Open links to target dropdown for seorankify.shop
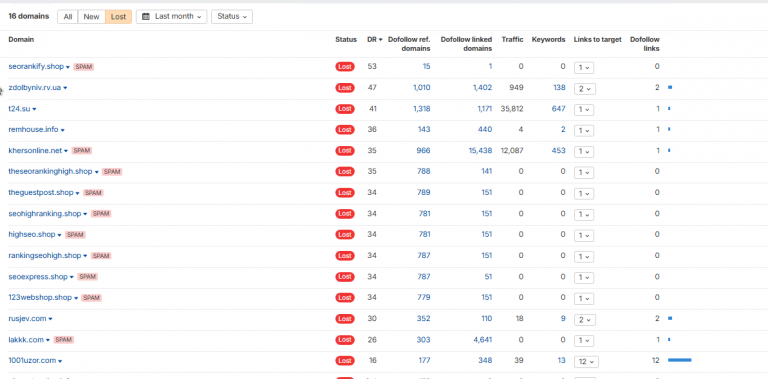Viewport: 768px width, 379px height. coord(584,68)
